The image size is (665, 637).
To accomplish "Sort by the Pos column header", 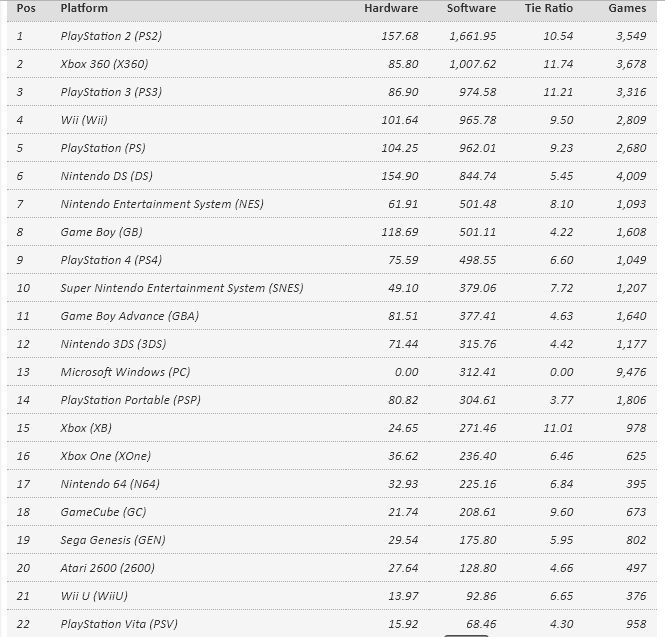I will point(26,8).
